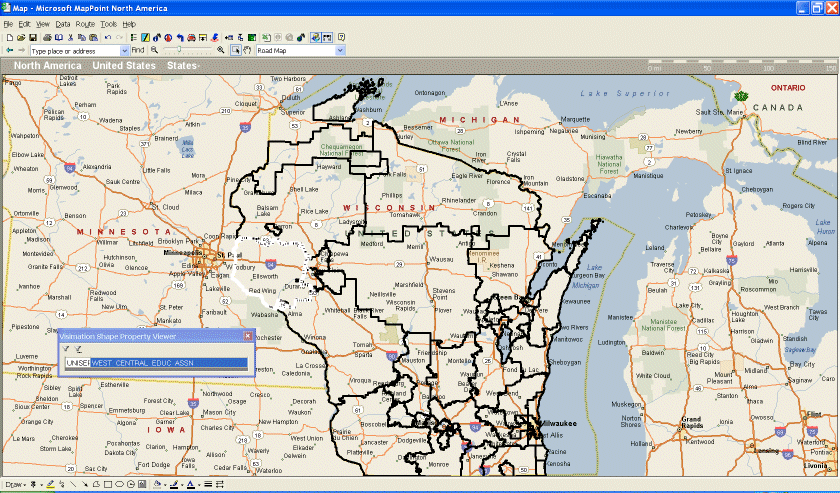Click underlined filter icon in Property Viewer

tap(78, 349)
